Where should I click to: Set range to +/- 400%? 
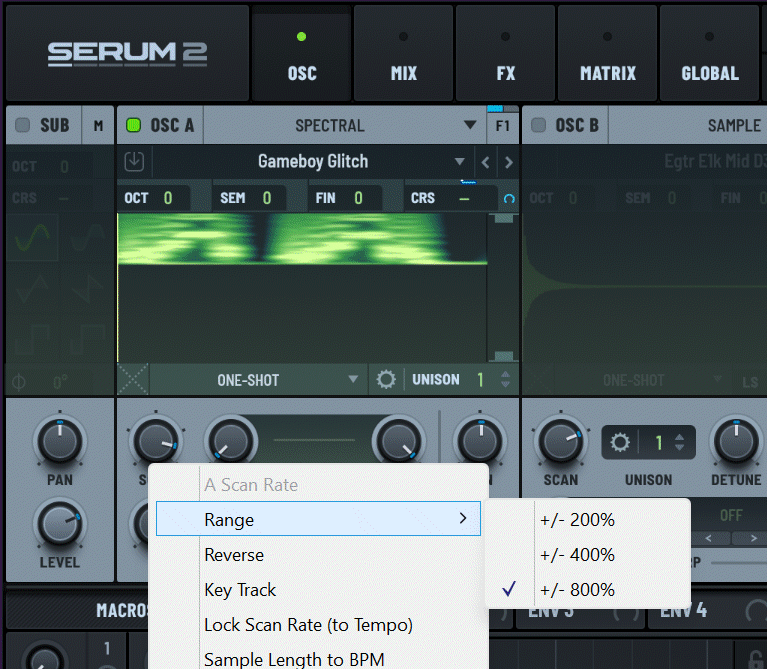[x=588, y=555]
